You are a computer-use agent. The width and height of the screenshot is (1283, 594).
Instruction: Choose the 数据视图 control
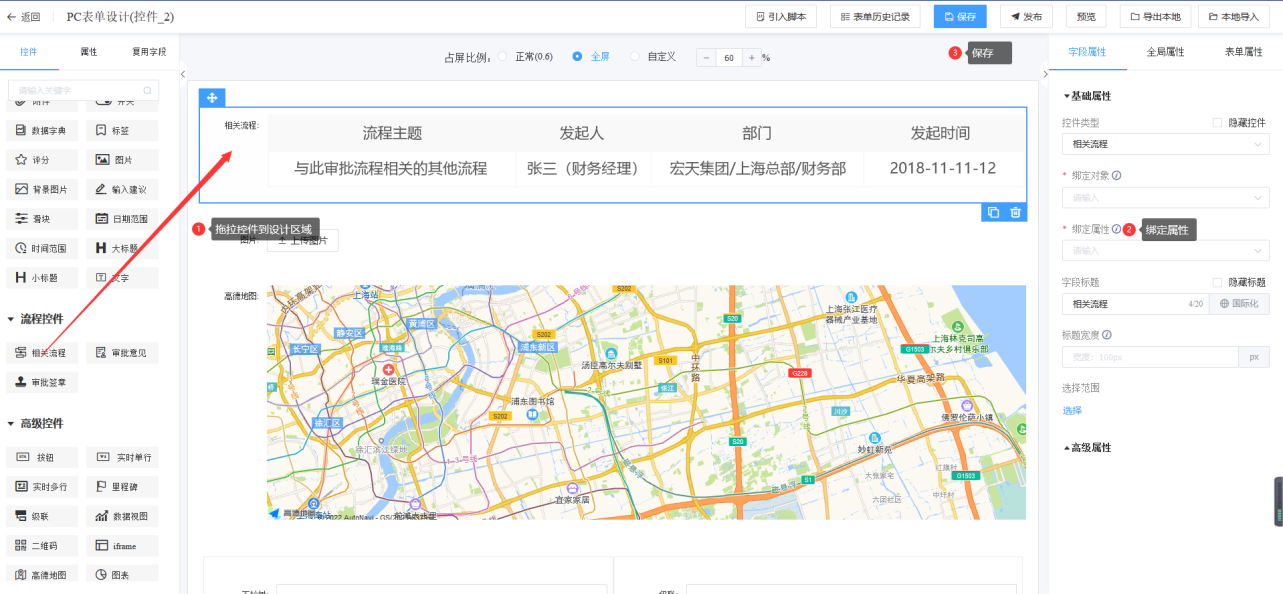(x=122, y=516)
